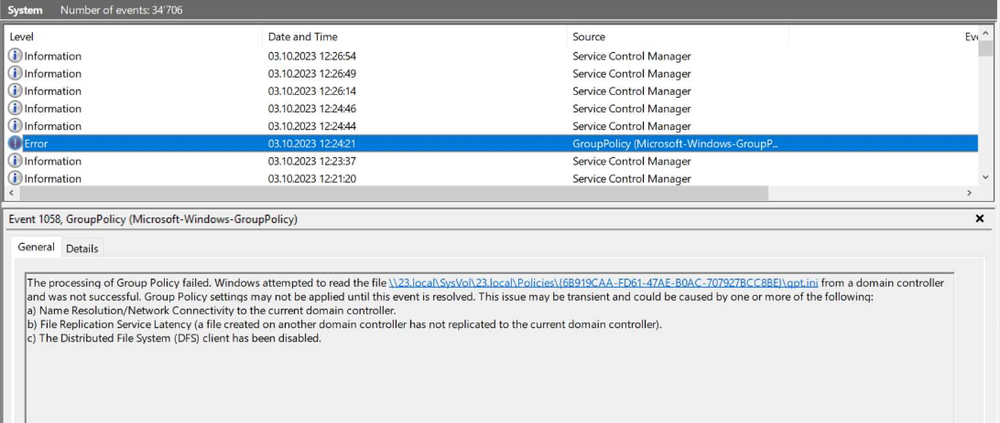Click error icon of GroupPolicy event
The height and width of the screenshot is (423, 1000).
pyautogui.click(x=15, y=144)
